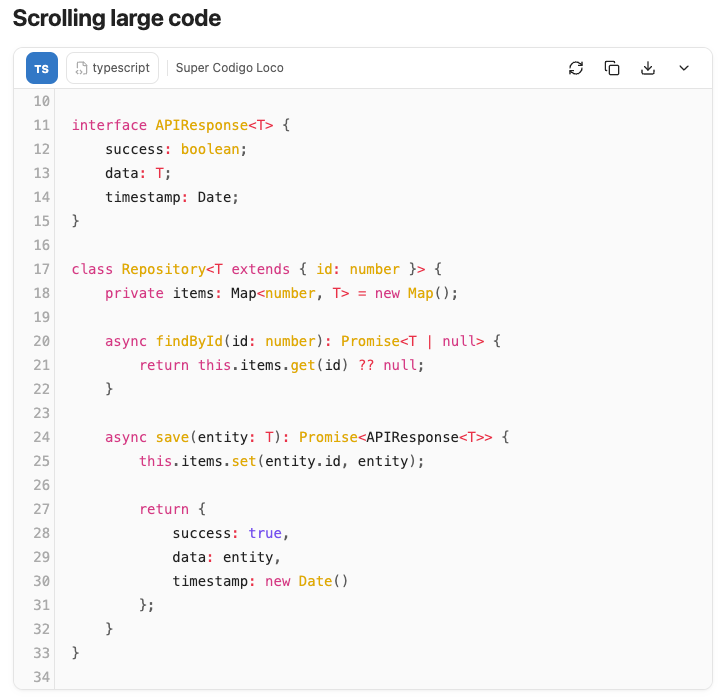The height and width of the screenshot is (699, 727).
Task: Click 'this.items.get(id)' on line 21
Action: pos(273,365)
